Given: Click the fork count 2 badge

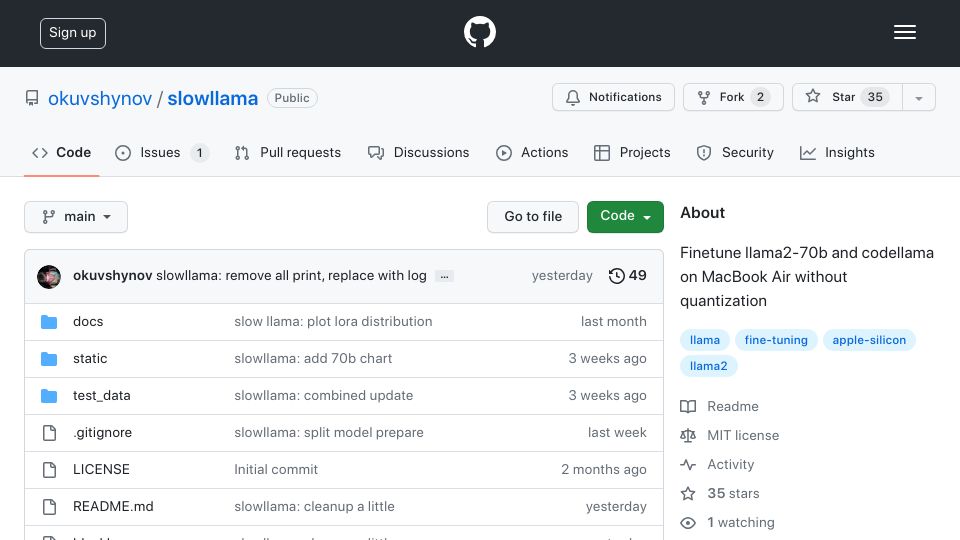Looking at the screenshot, I should [760, 97].
